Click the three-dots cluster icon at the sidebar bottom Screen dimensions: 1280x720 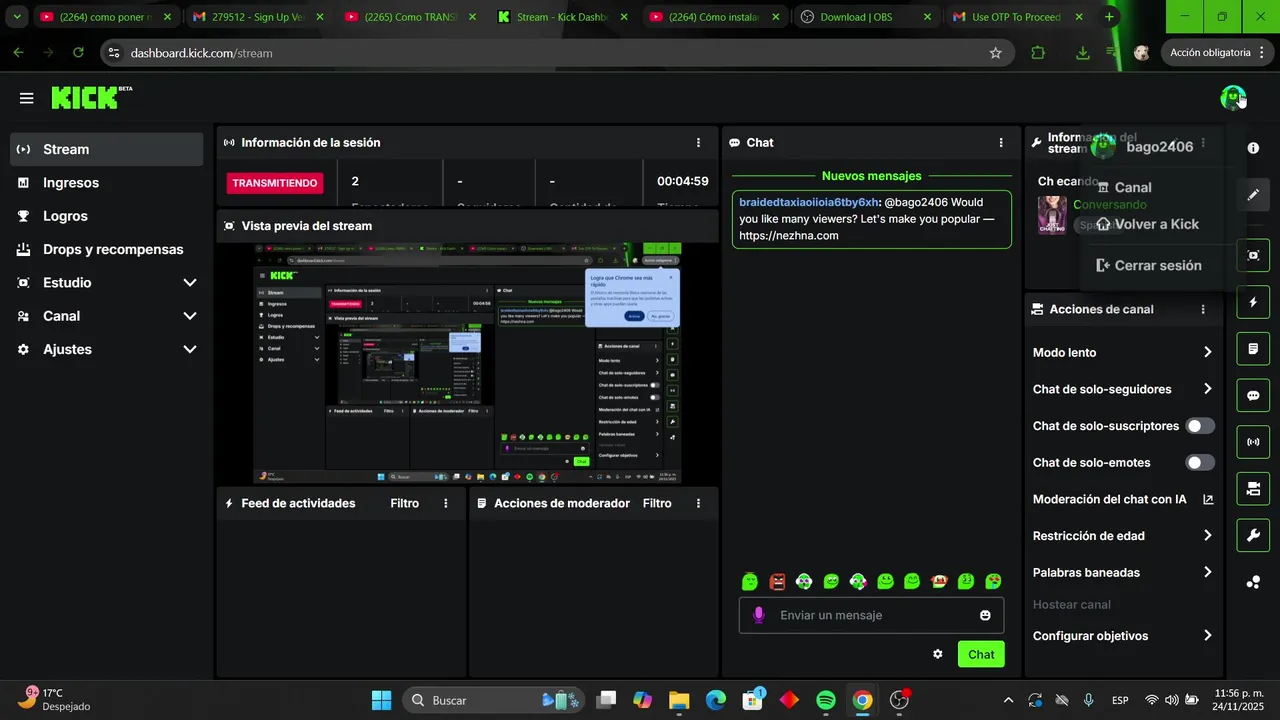point(1253,582)
